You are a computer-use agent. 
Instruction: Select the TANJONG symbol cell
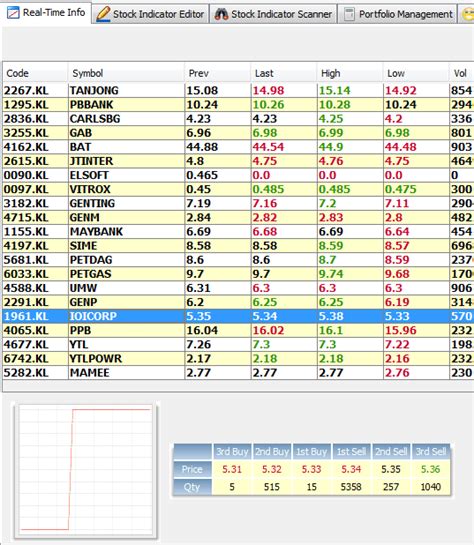click(x=126, y=90)
